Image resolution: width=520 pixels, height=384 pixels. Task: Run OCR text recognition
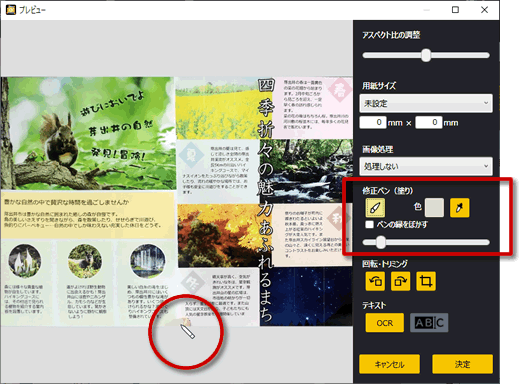(x=385, y=323)
